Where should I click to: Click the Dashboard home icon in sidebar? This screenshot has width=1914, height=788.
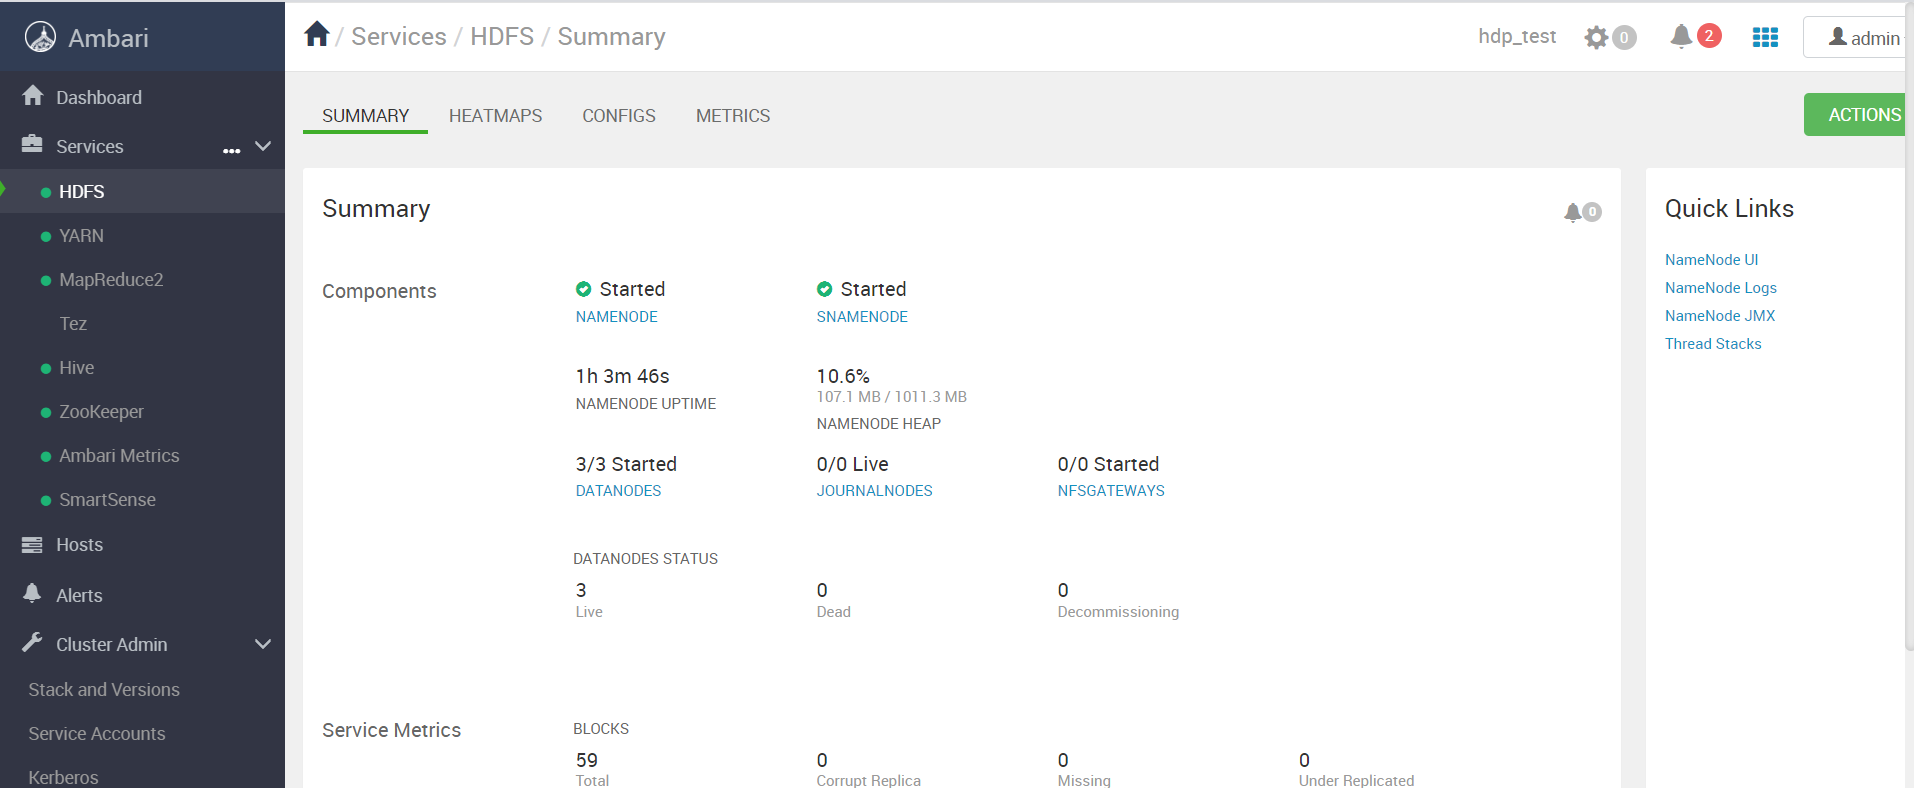(x=33, y=95)
